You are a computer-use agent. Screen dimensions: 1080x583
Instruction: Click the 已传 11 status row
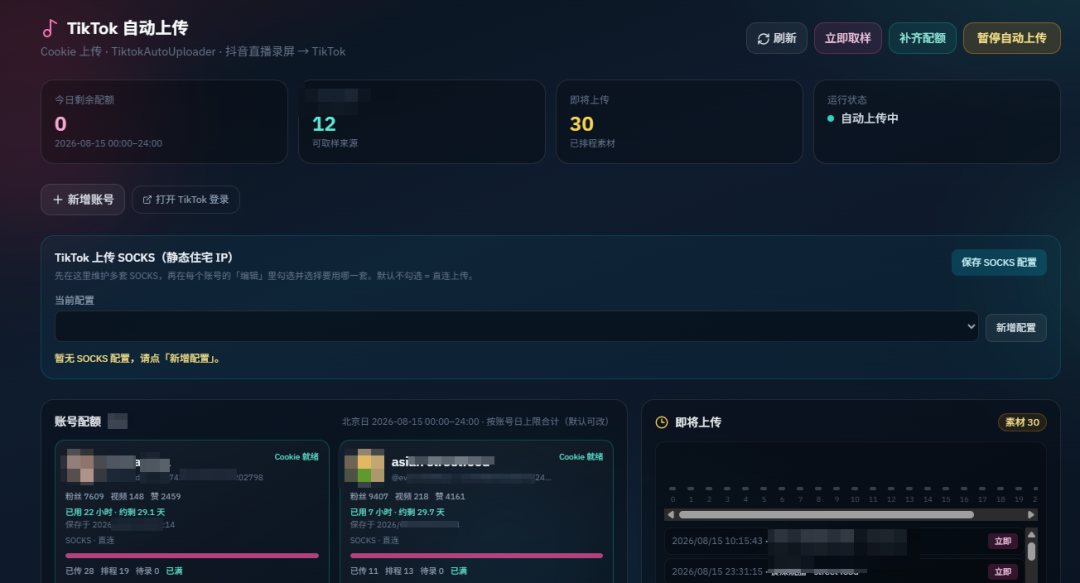coord(408,571)
